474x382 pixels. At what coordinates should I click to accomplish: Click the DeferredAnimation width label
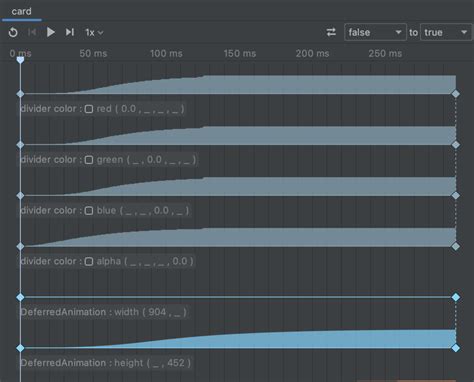(103, 312)
